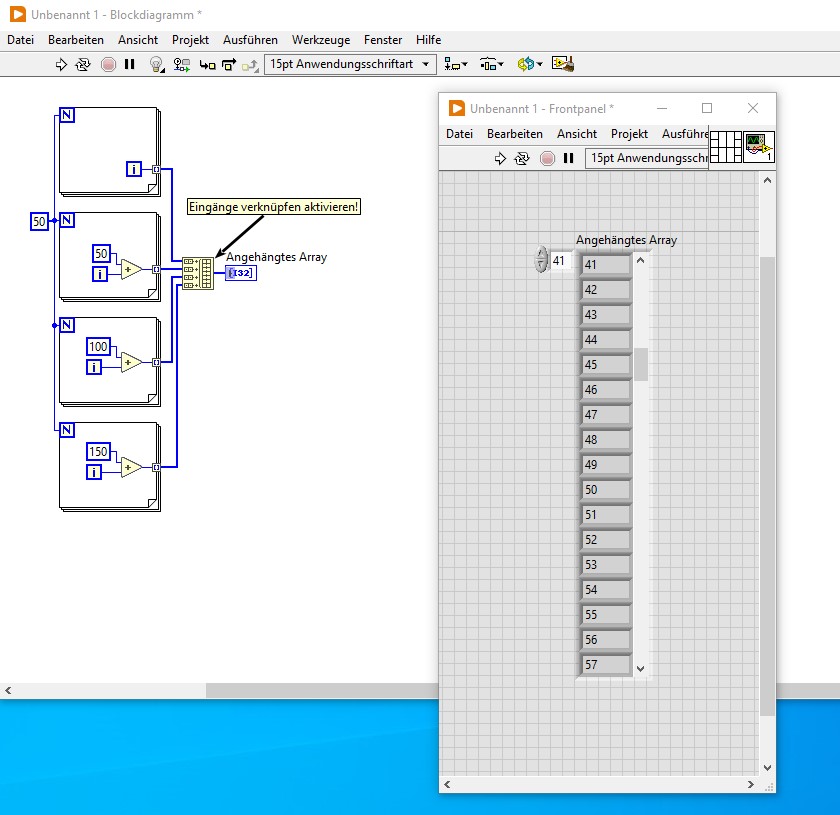Screen dimensions: 840x815
Task: Click the Step Over debugging icon
Action: 229,64
